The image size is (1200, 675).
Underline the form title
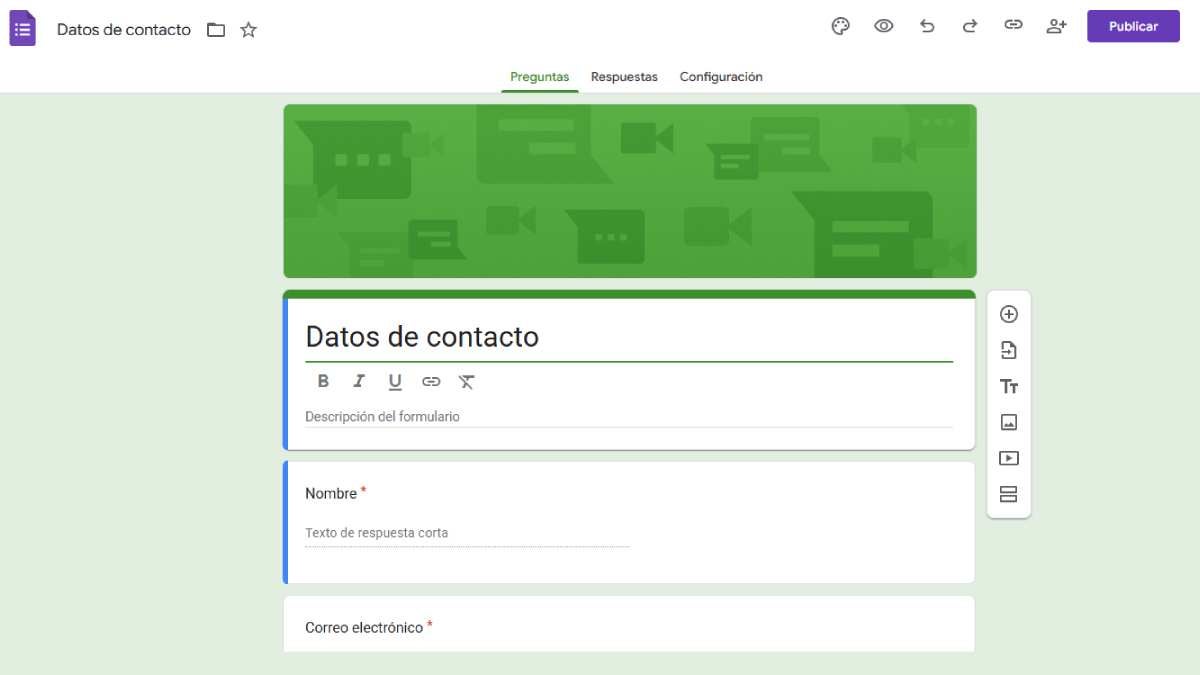click(395, 381)
